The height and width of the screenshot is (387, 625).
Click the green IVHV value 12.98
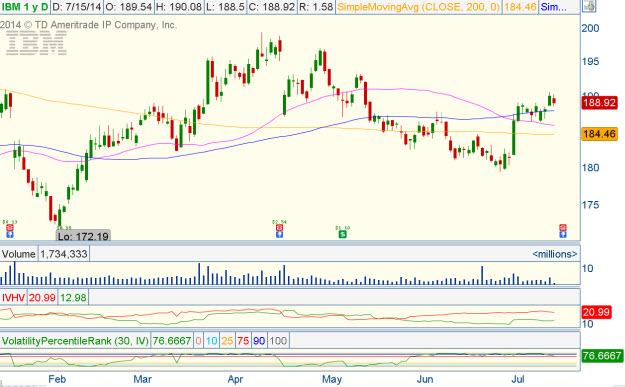[73, 298]
